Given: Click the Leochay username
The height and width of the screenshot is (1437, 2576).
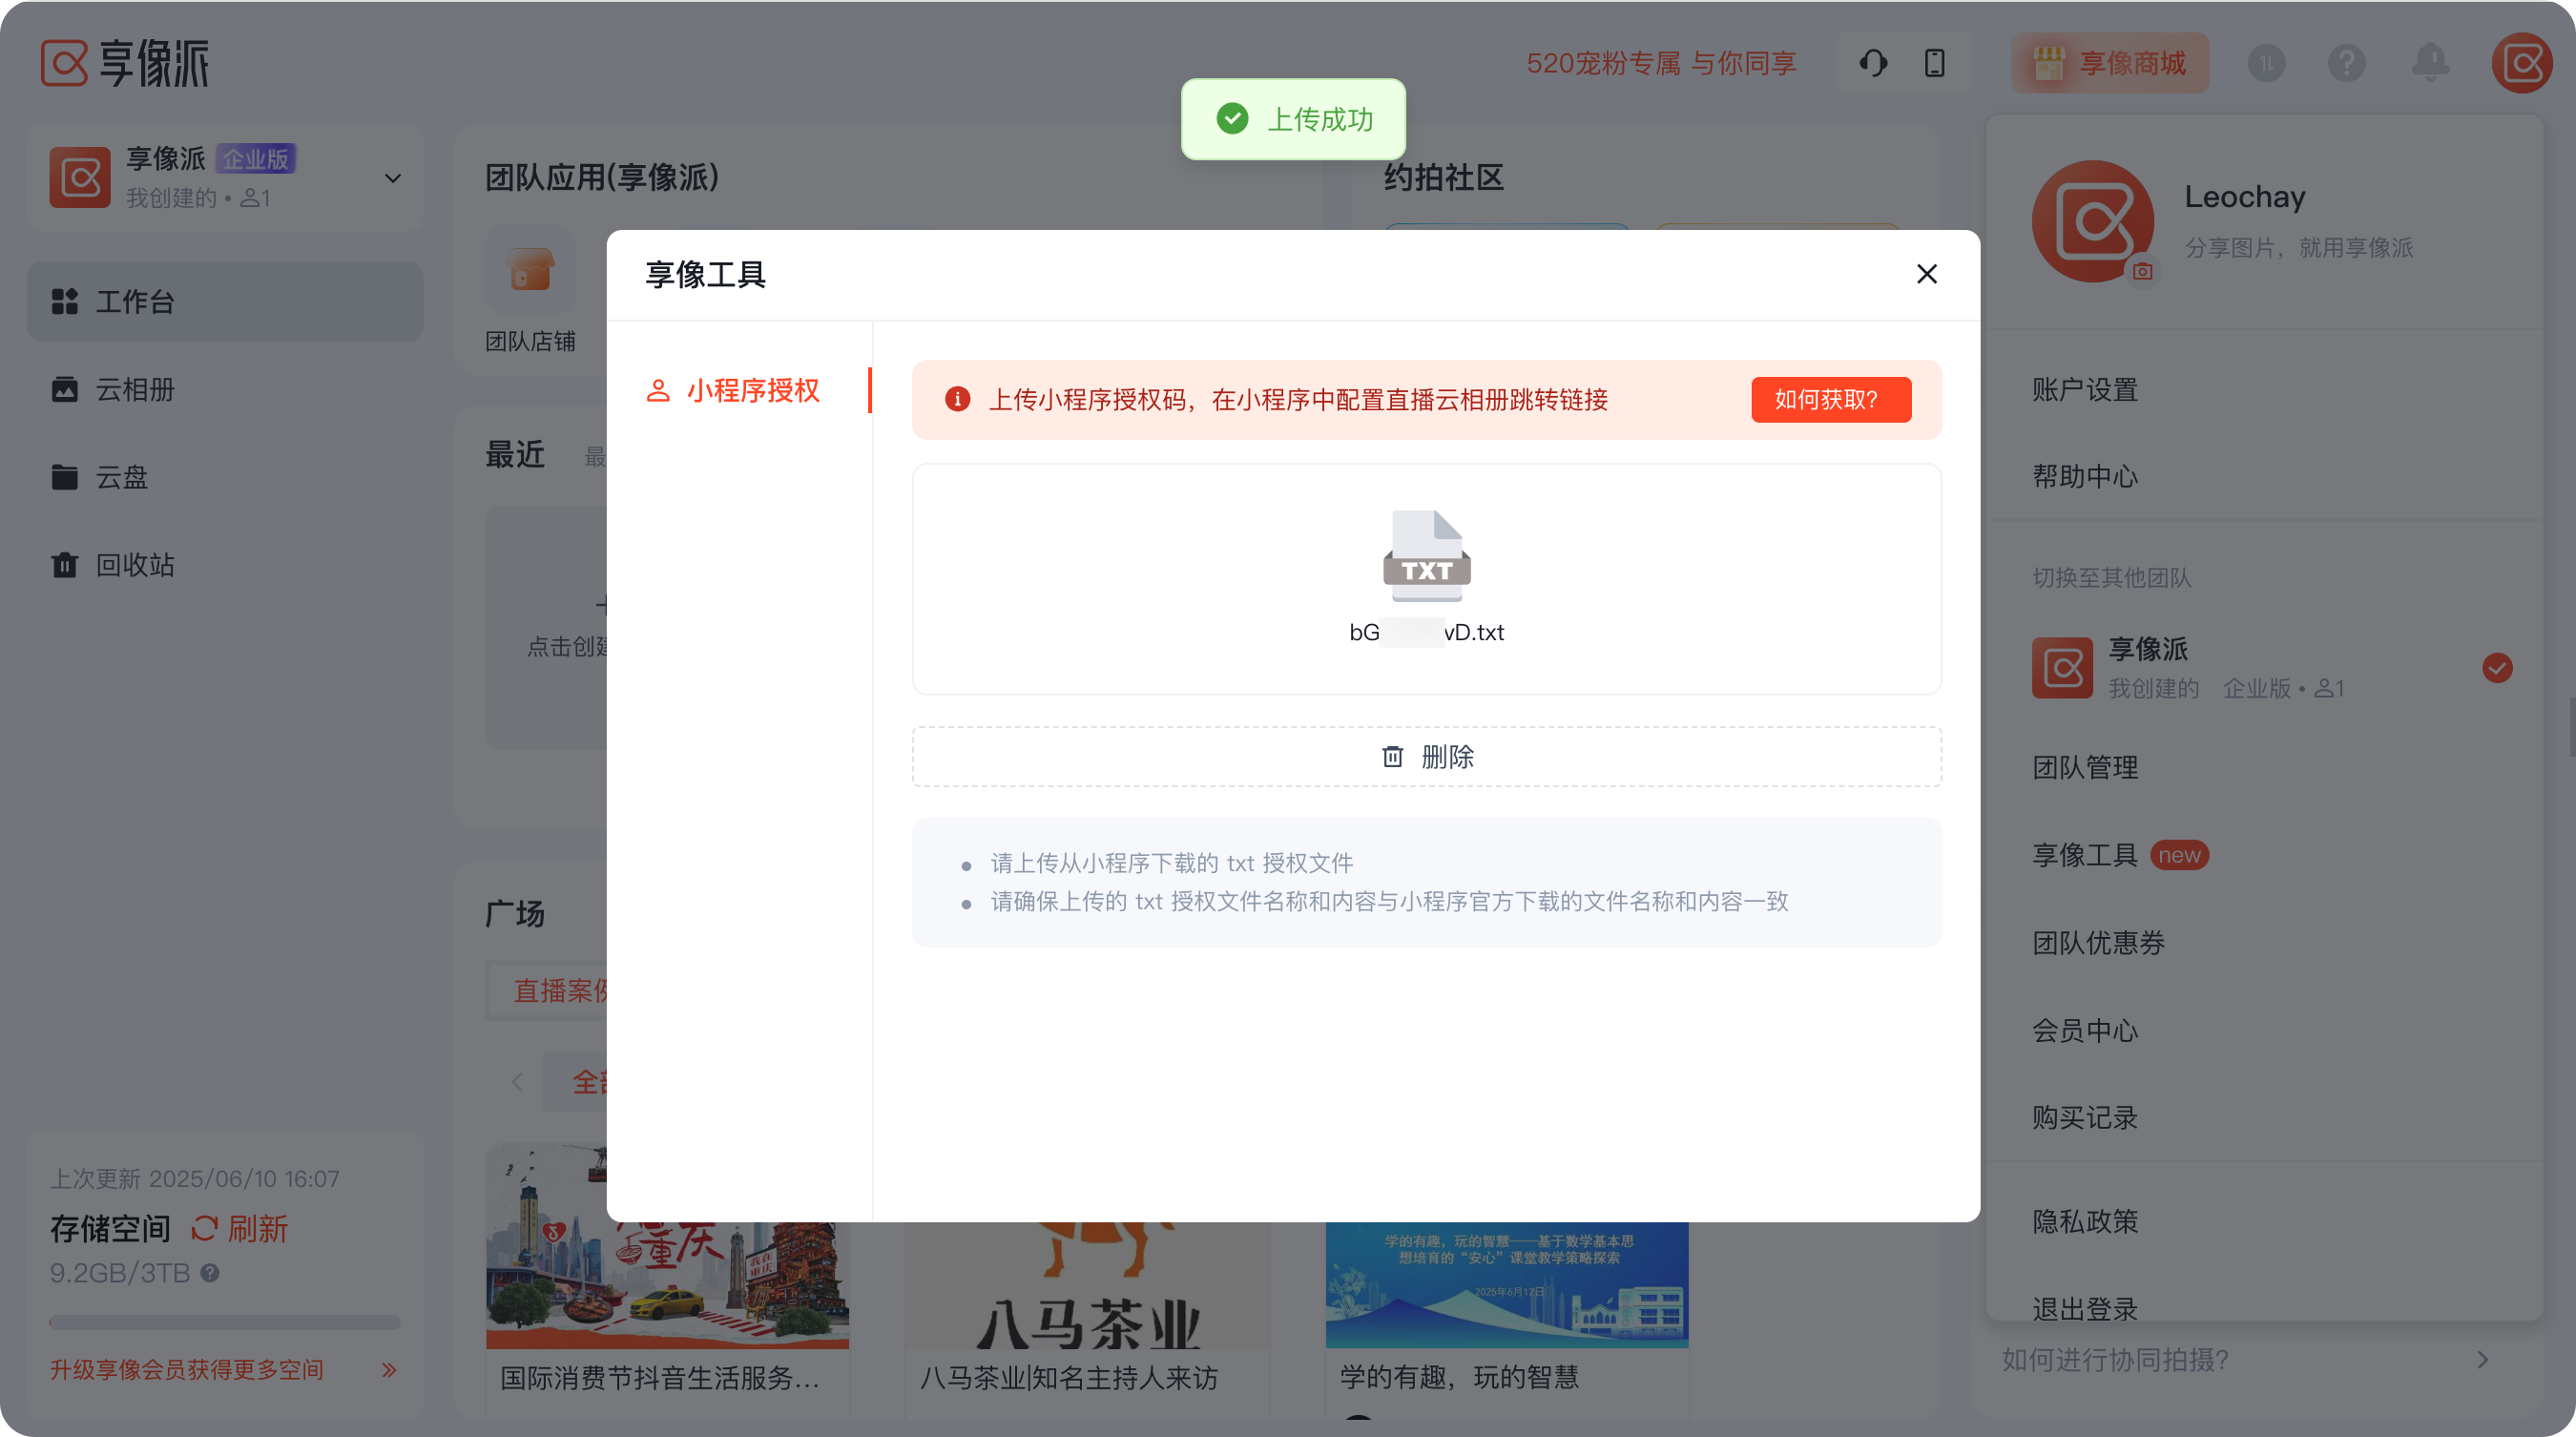Looking at the screenshot, I should coord(2245,196).
